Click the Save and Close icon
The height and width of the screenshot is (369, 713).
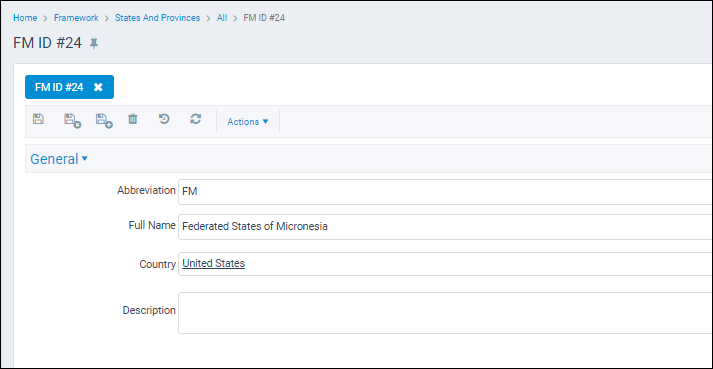coord(72,121)
